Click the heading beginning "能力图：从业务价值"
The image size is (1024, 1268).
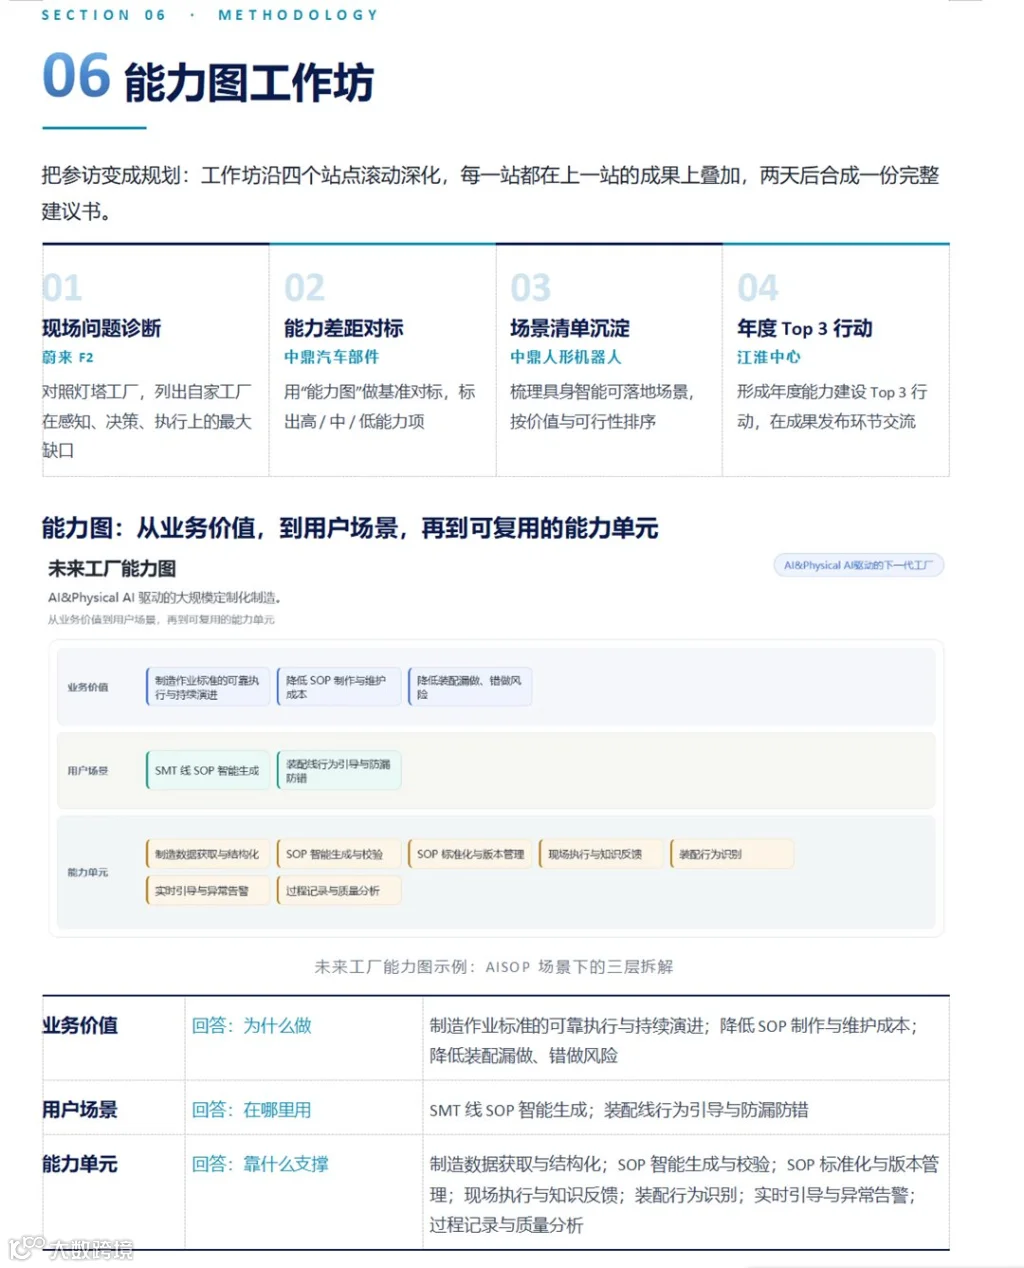(x=350, y=528)
